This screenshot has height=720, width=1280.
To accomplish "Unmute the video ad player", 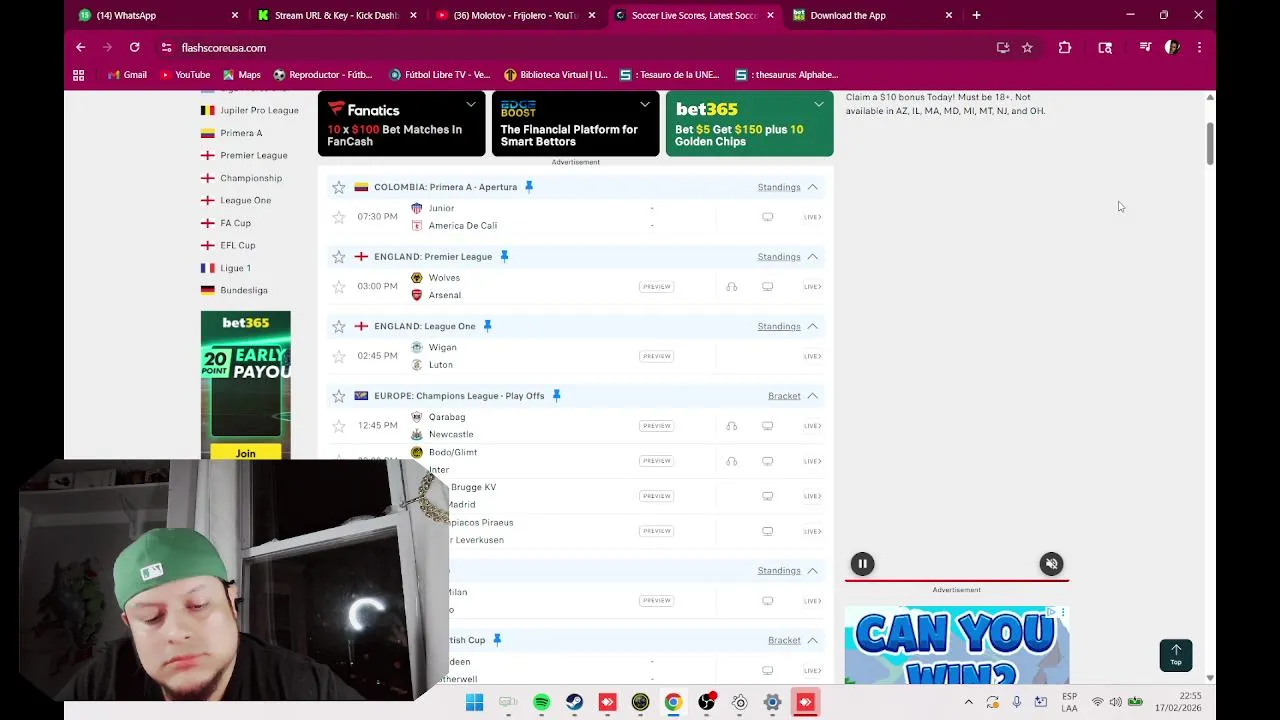I will click(x=1051, y=564).
